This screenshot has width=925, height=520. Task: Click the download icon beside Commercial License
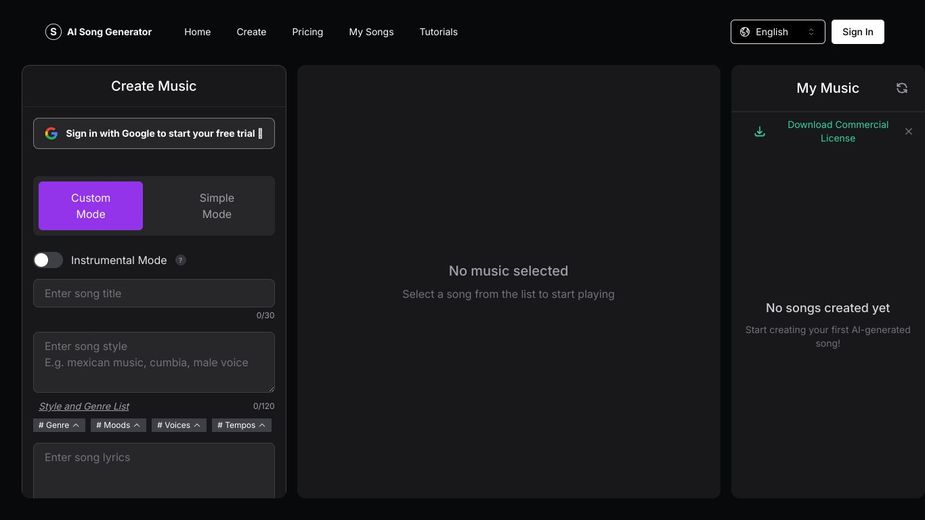tap(760, 131)
